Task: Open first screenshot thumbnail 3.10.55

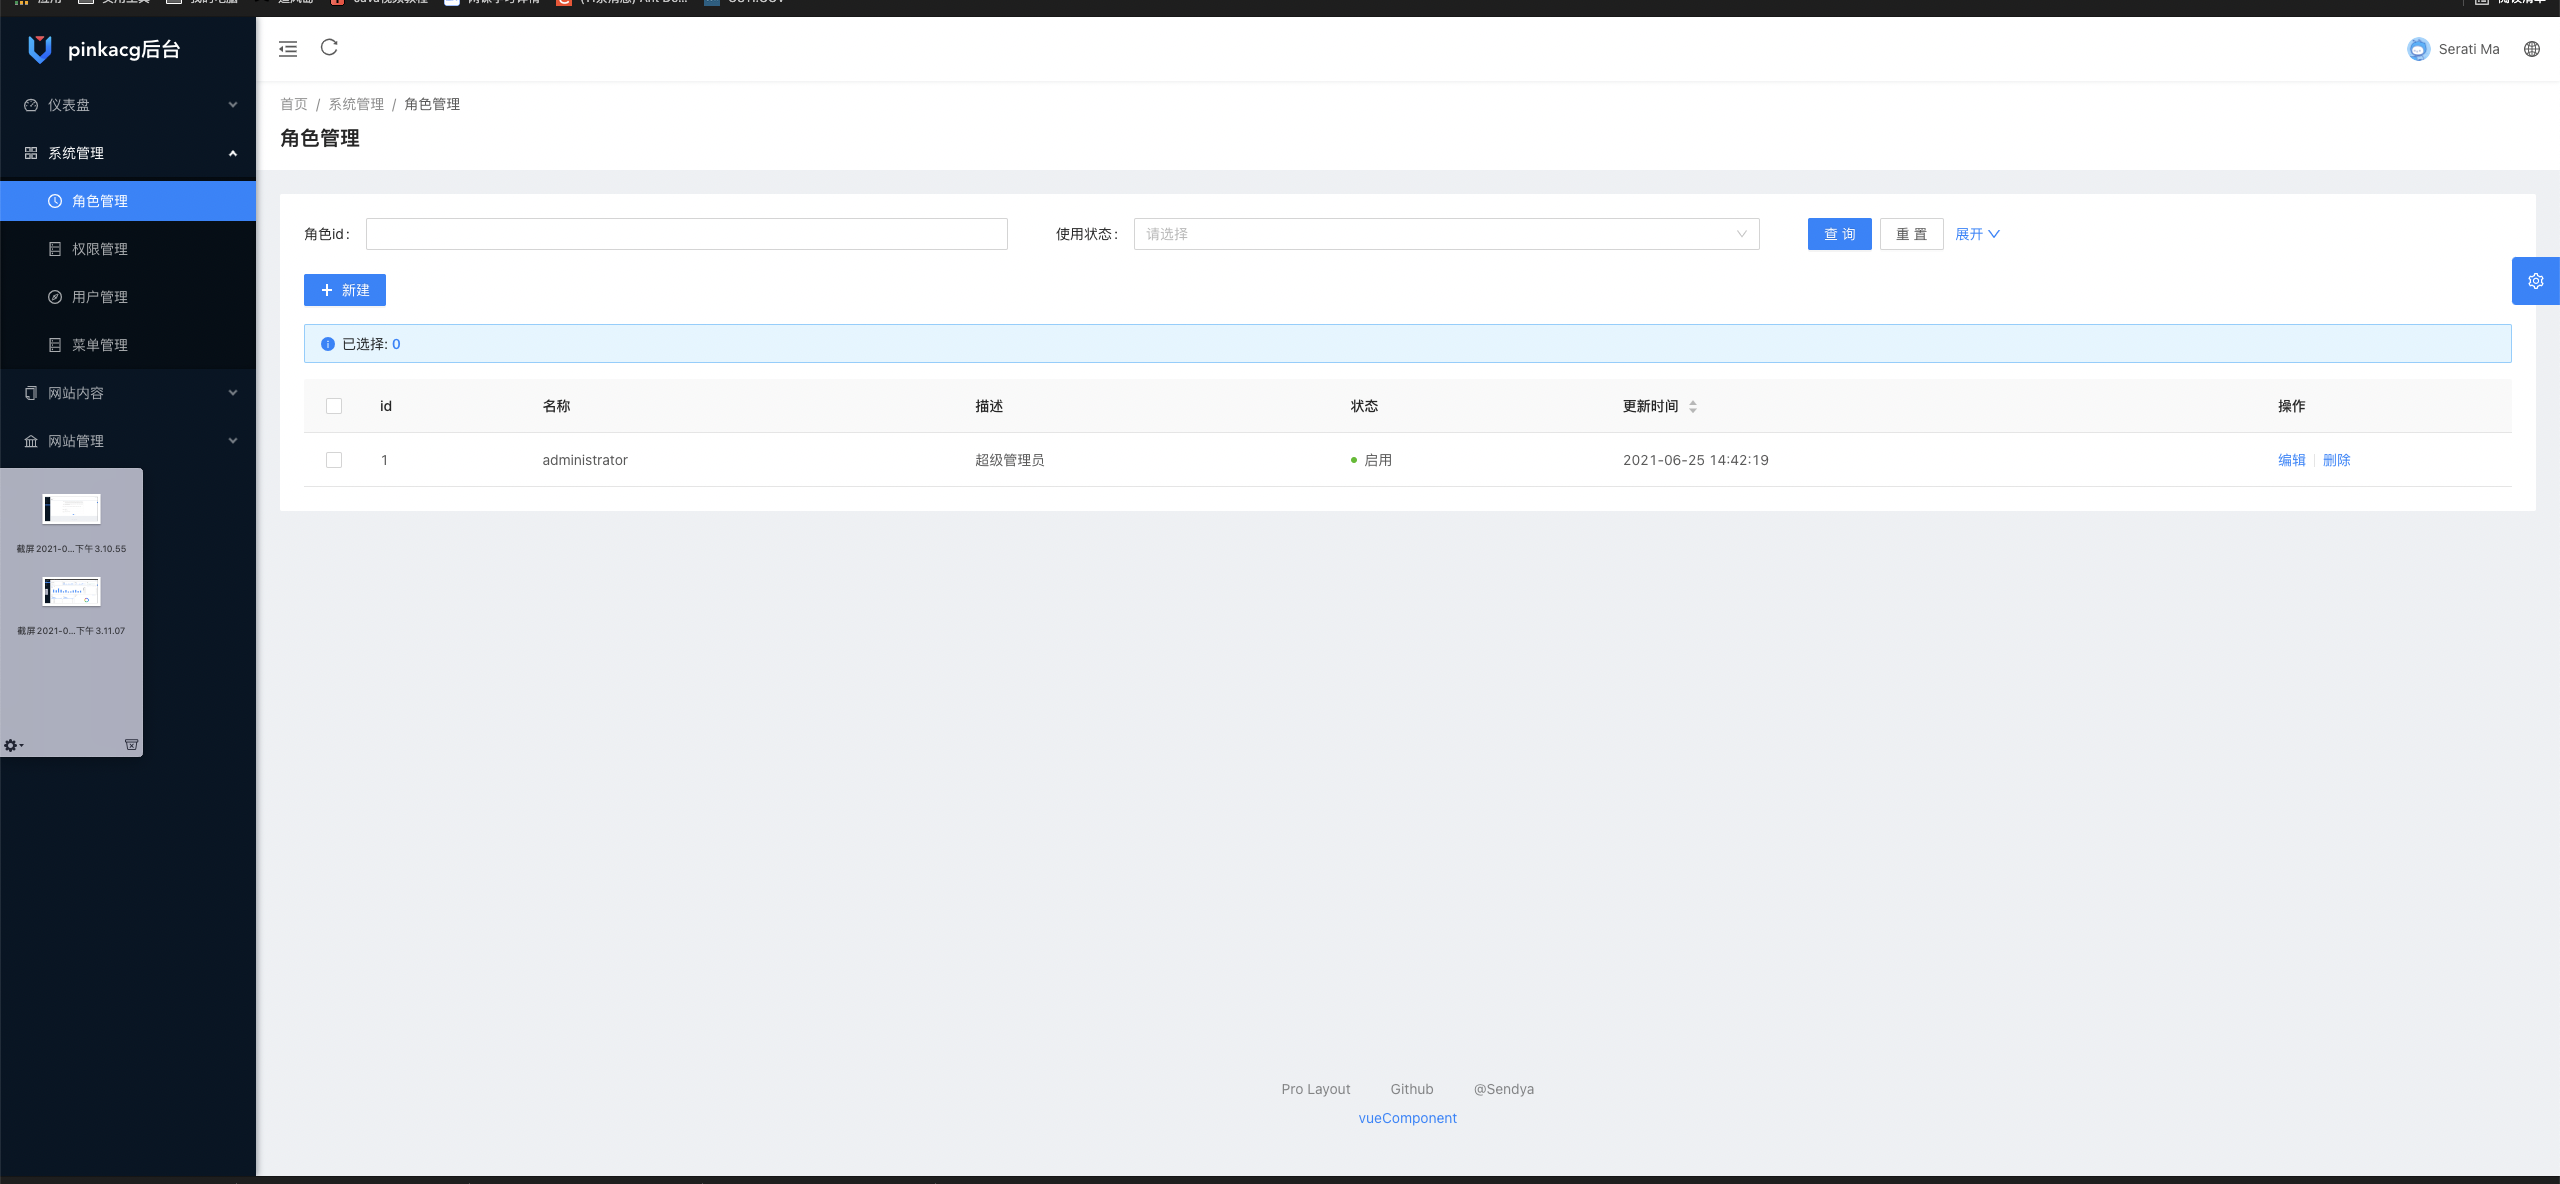Action: click(71, 509)
